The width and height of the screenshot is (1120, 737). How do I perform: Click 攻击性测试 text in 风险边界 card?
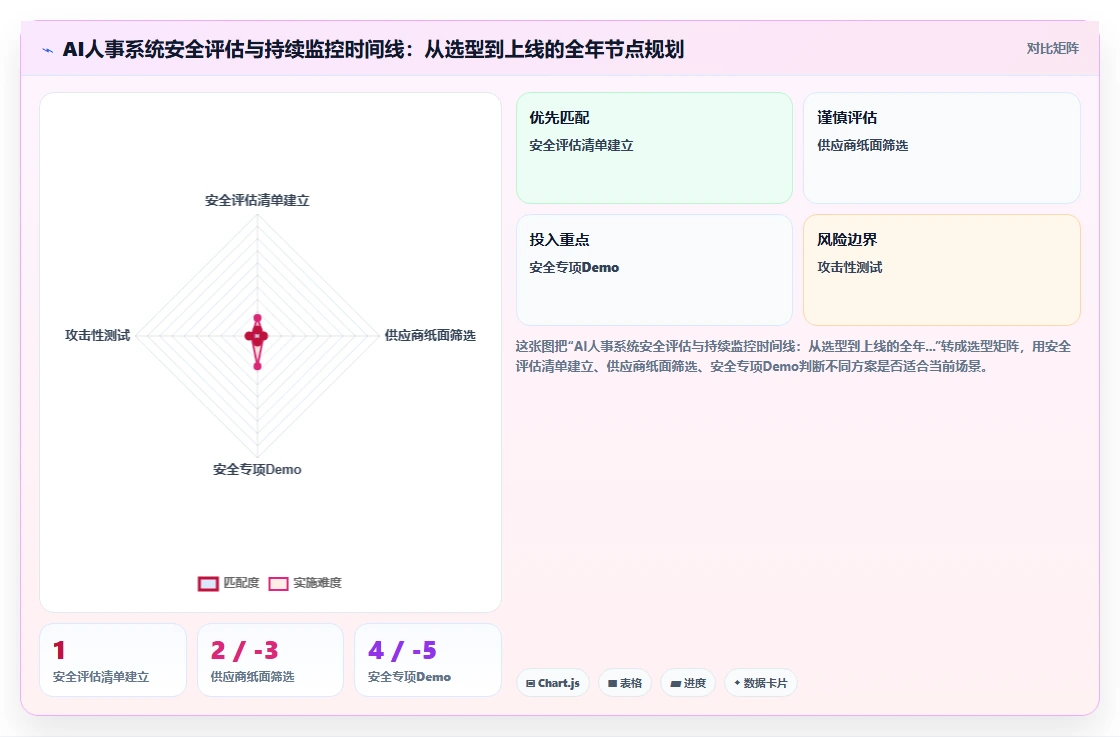(850, 267)
